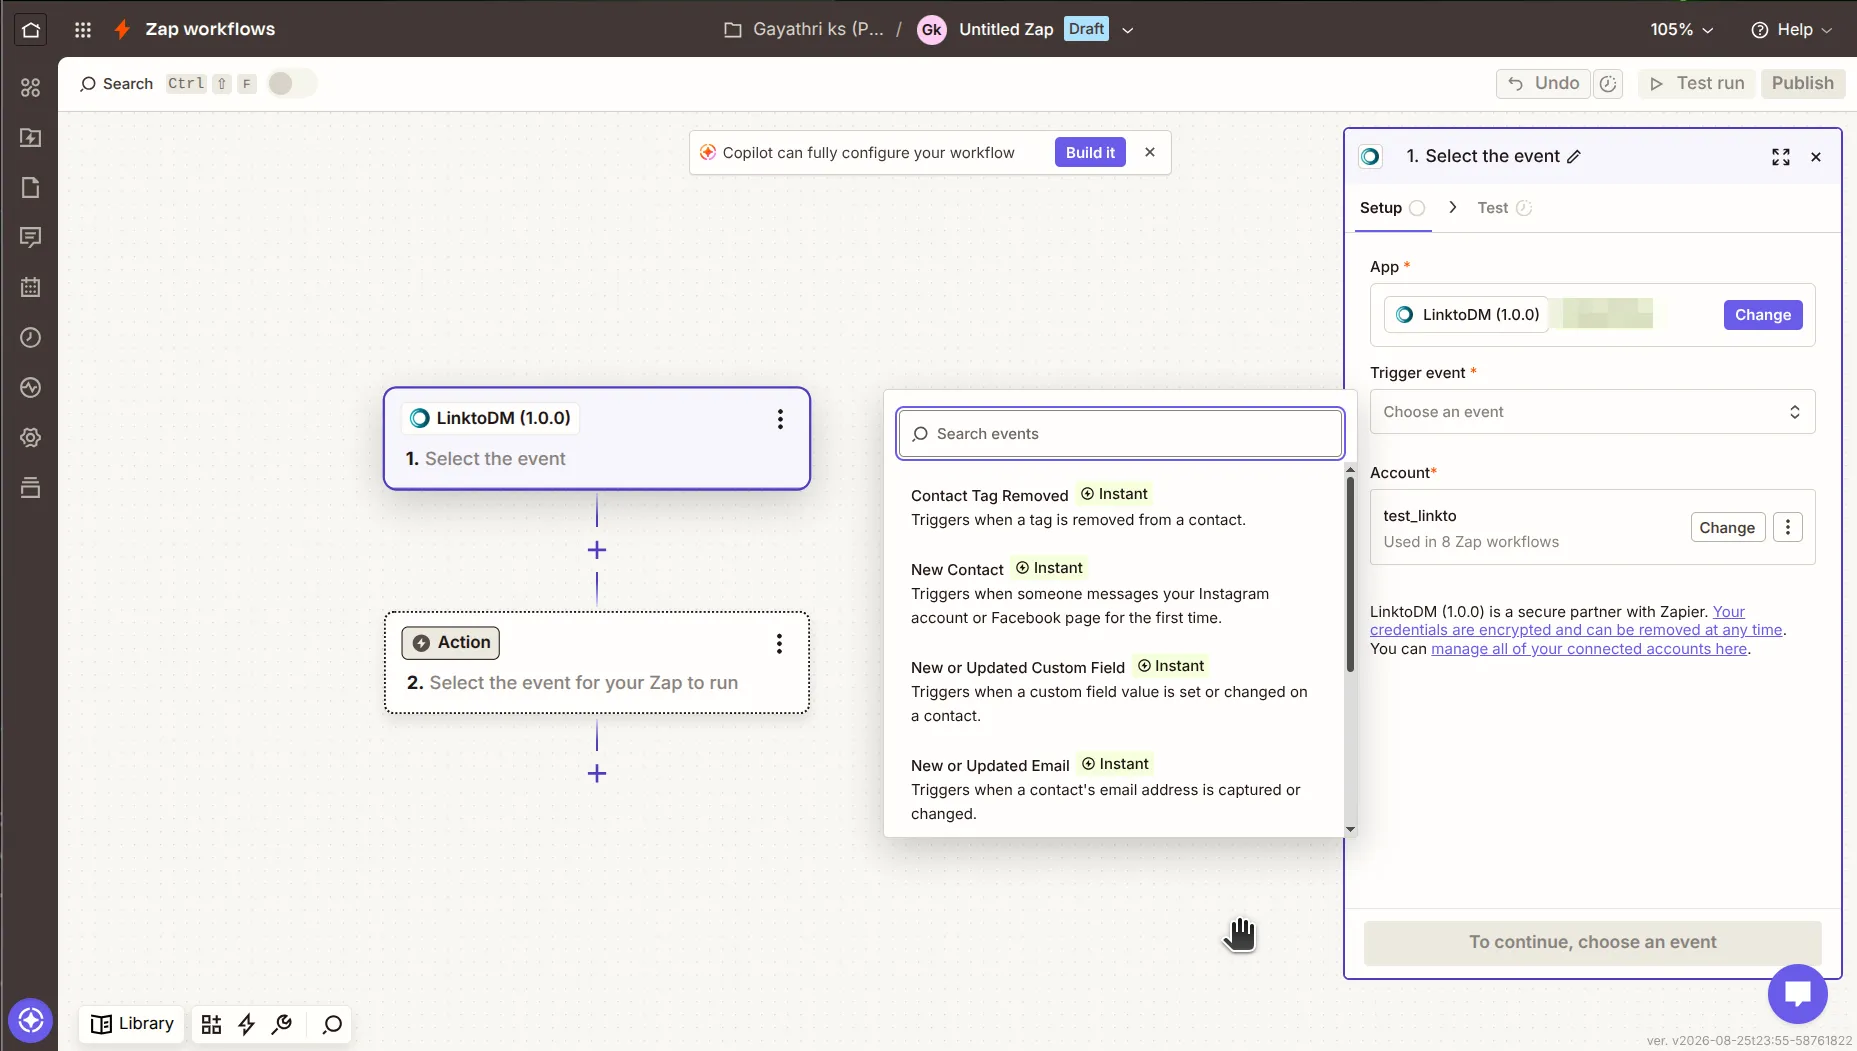Rename the step with the pencil icon
Viewport: 1857px width, 1051px height.
pyautogui.click(x=1574, y=157)
